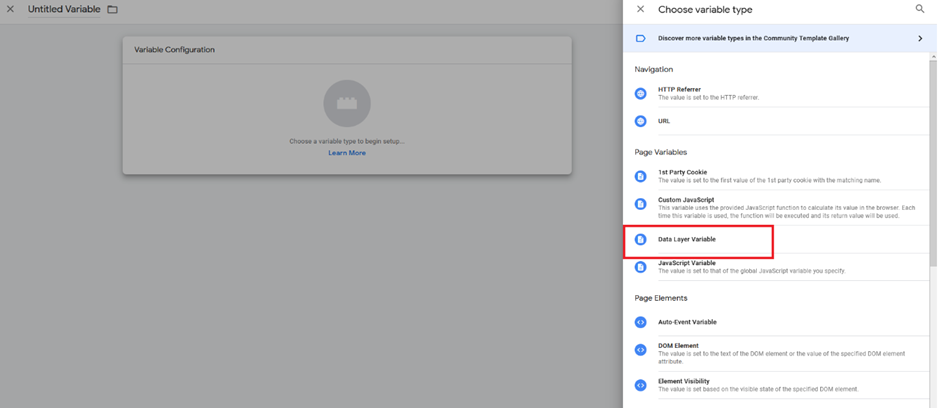This screenshot has width=939, height=408.
Task: Open search in Choose variable type panel
Action: pyautogui.click(x=920, y=10)
